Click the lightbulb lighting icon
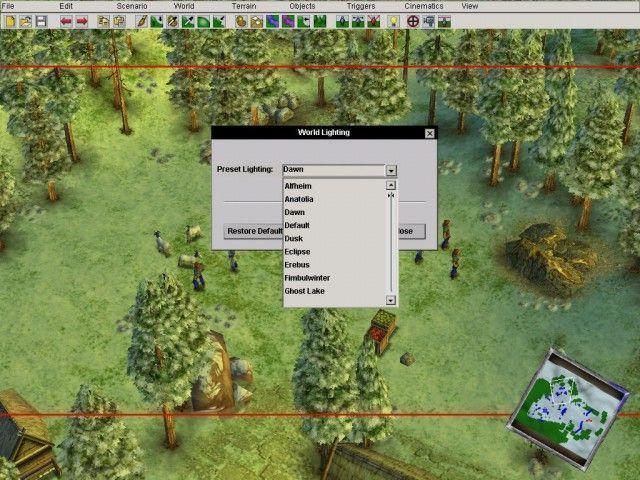This screenshot has height=480, width=640. pyautogui.click(x=394, y=20)
